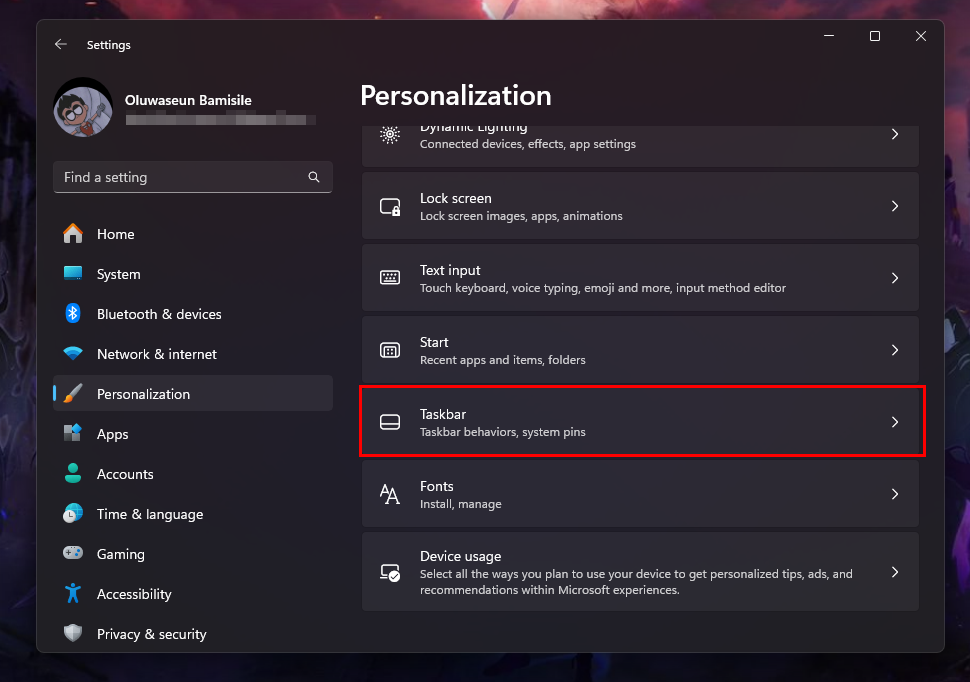
Task: Go to System settings
Action: (193, 274)
